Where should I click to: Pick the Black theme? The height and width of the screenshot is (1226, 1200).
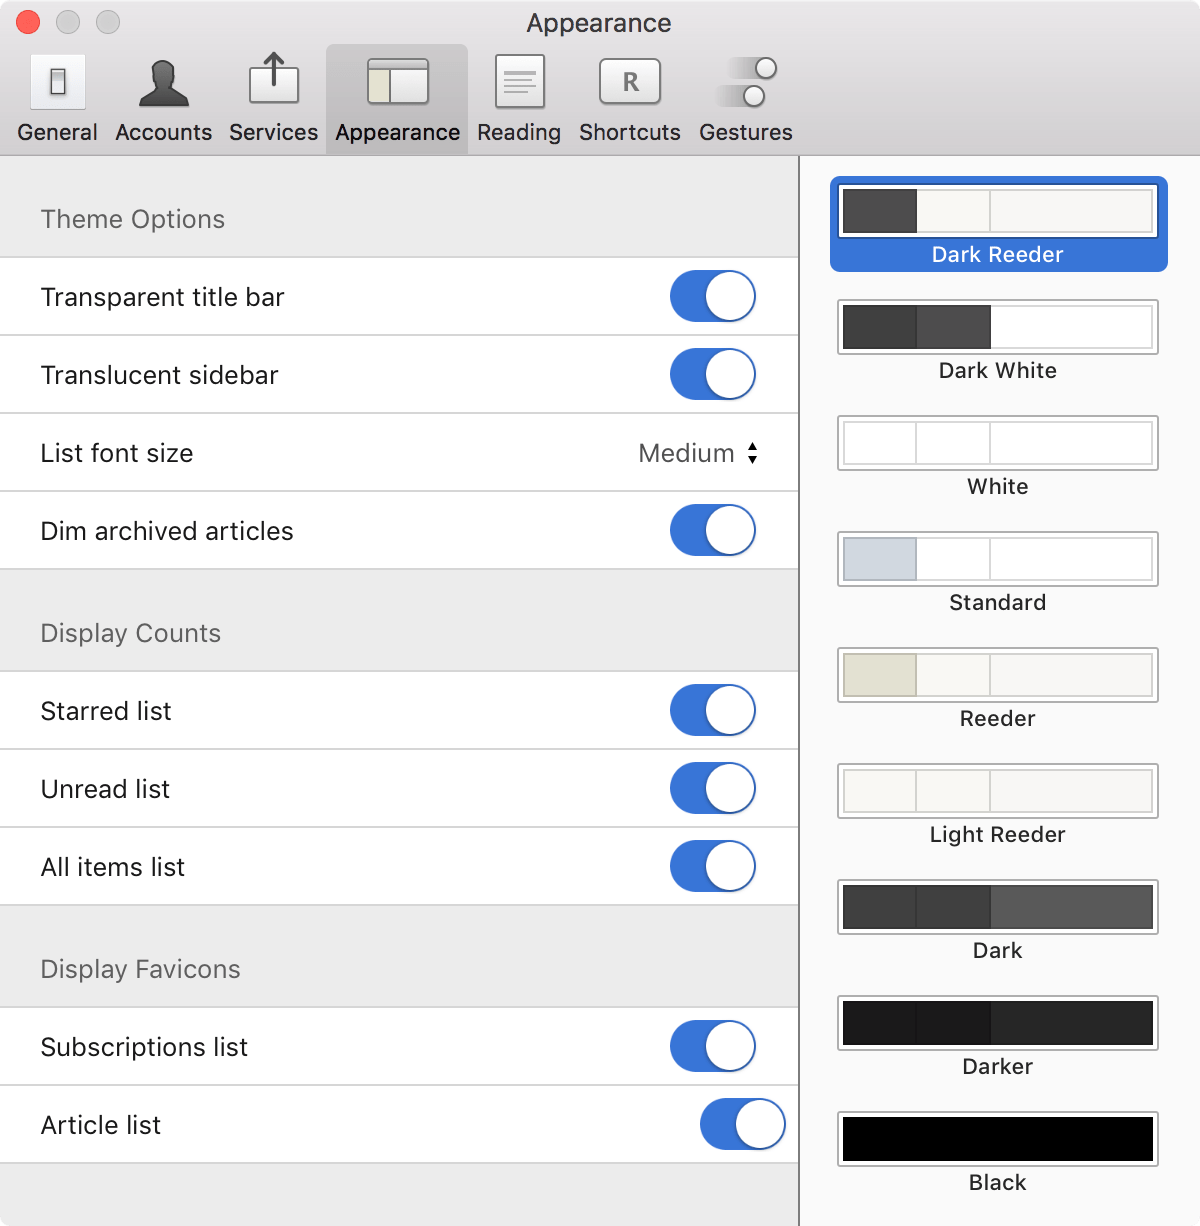[997, 1140]
